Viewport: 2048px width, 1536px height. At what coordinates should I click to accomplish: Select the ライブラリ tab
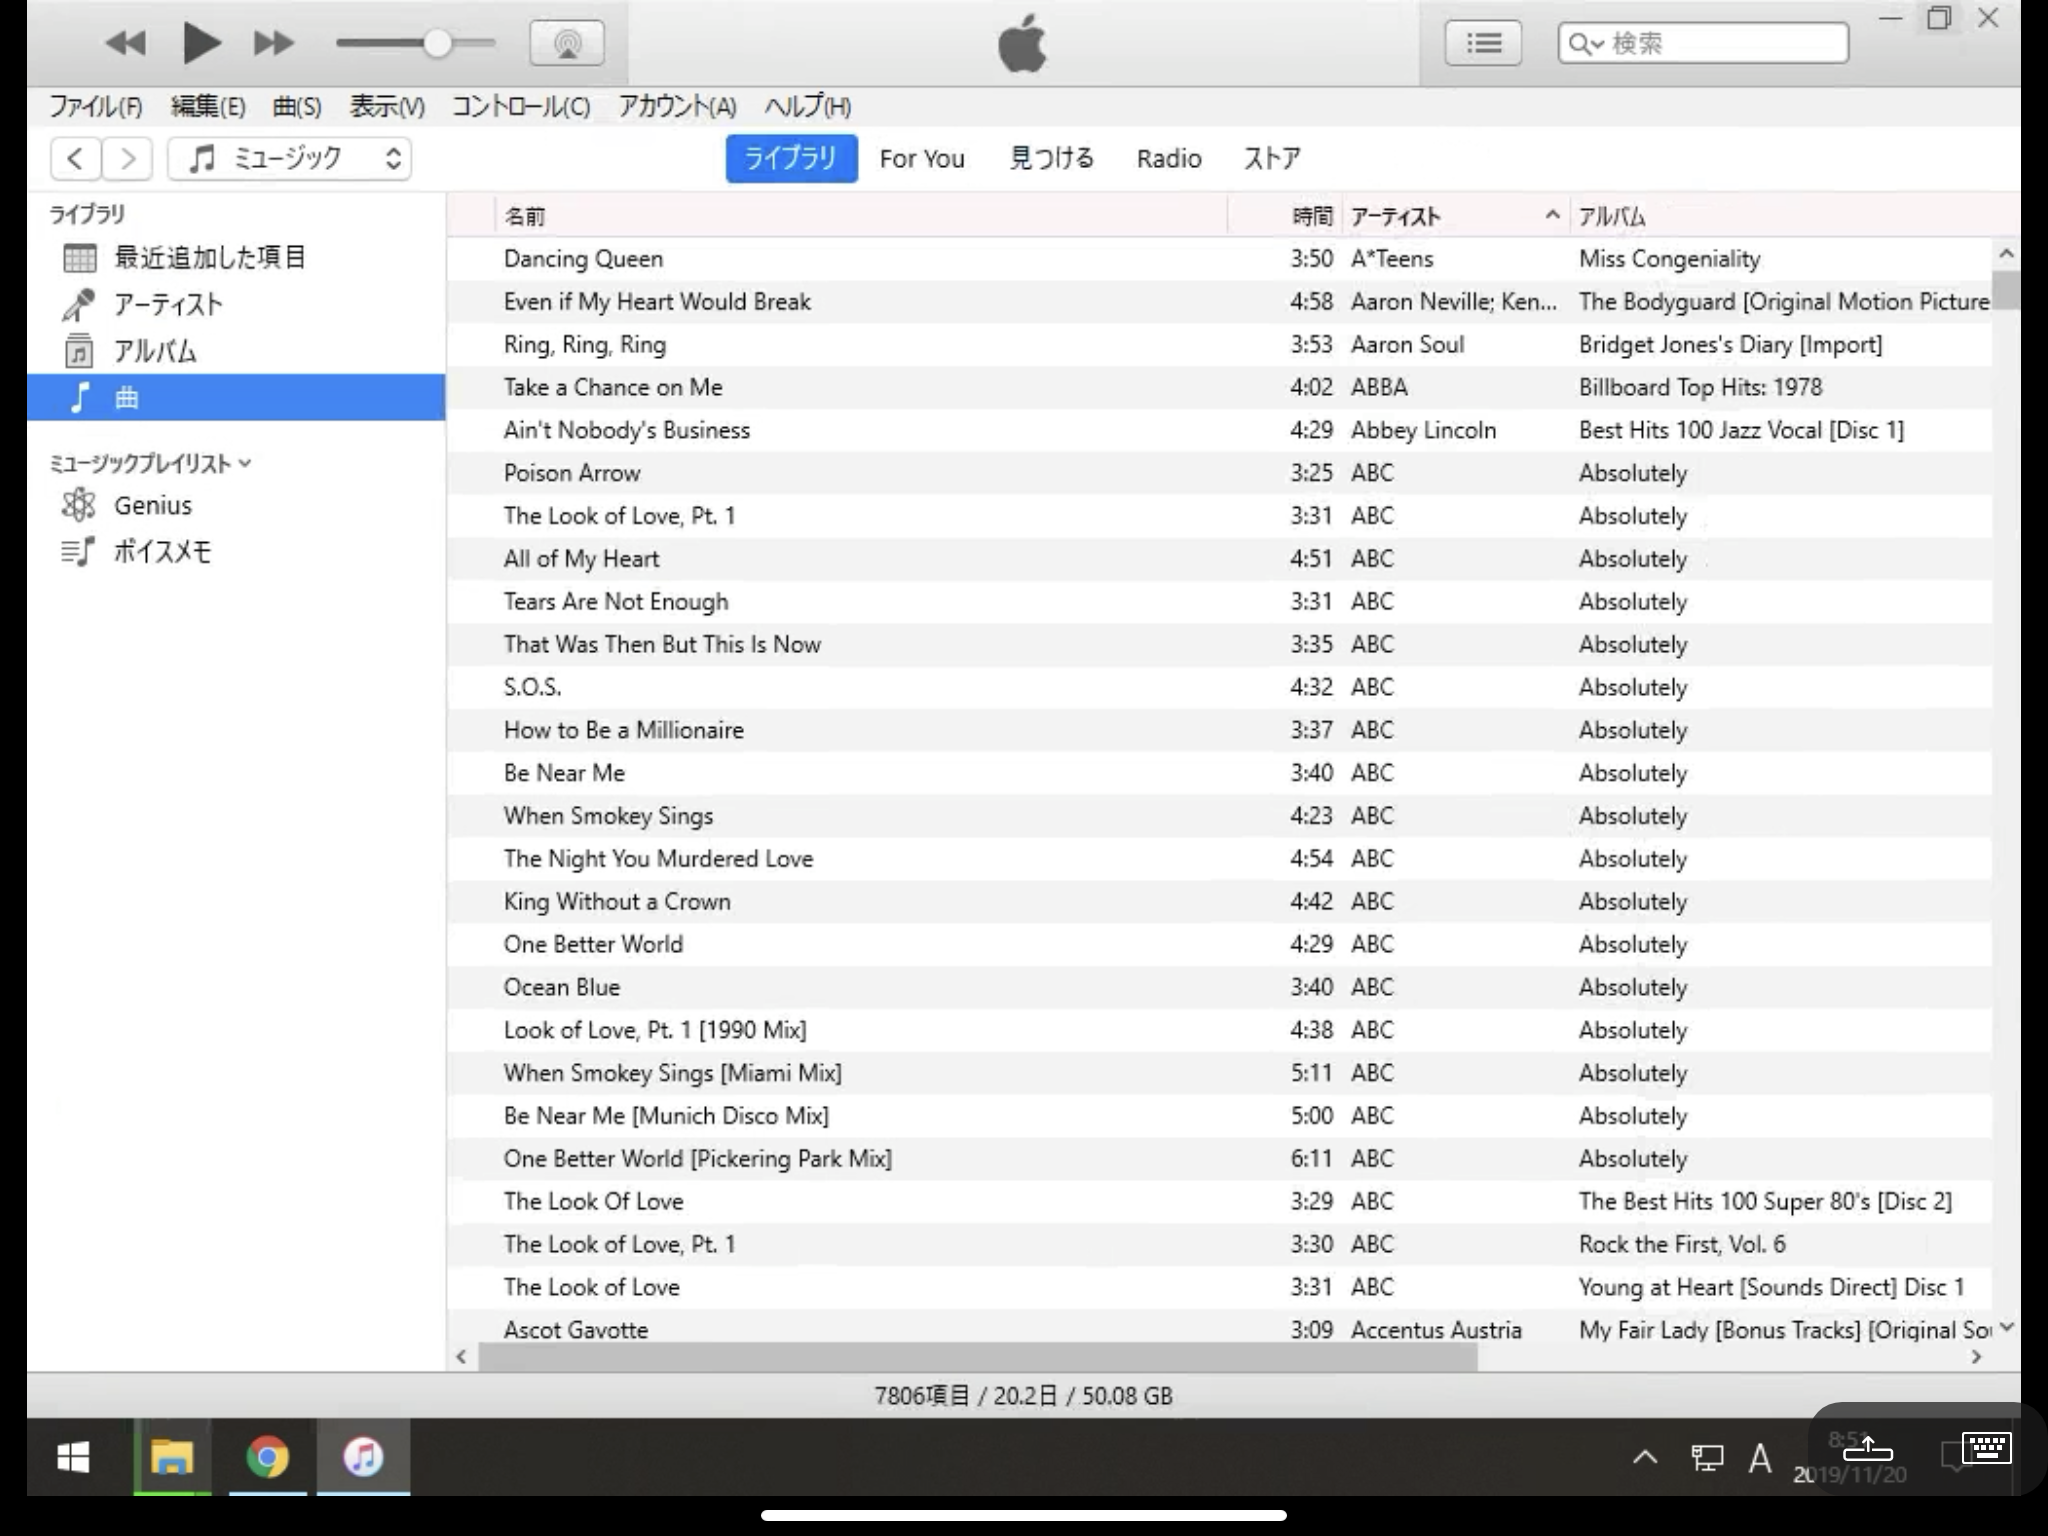(789, 158)
